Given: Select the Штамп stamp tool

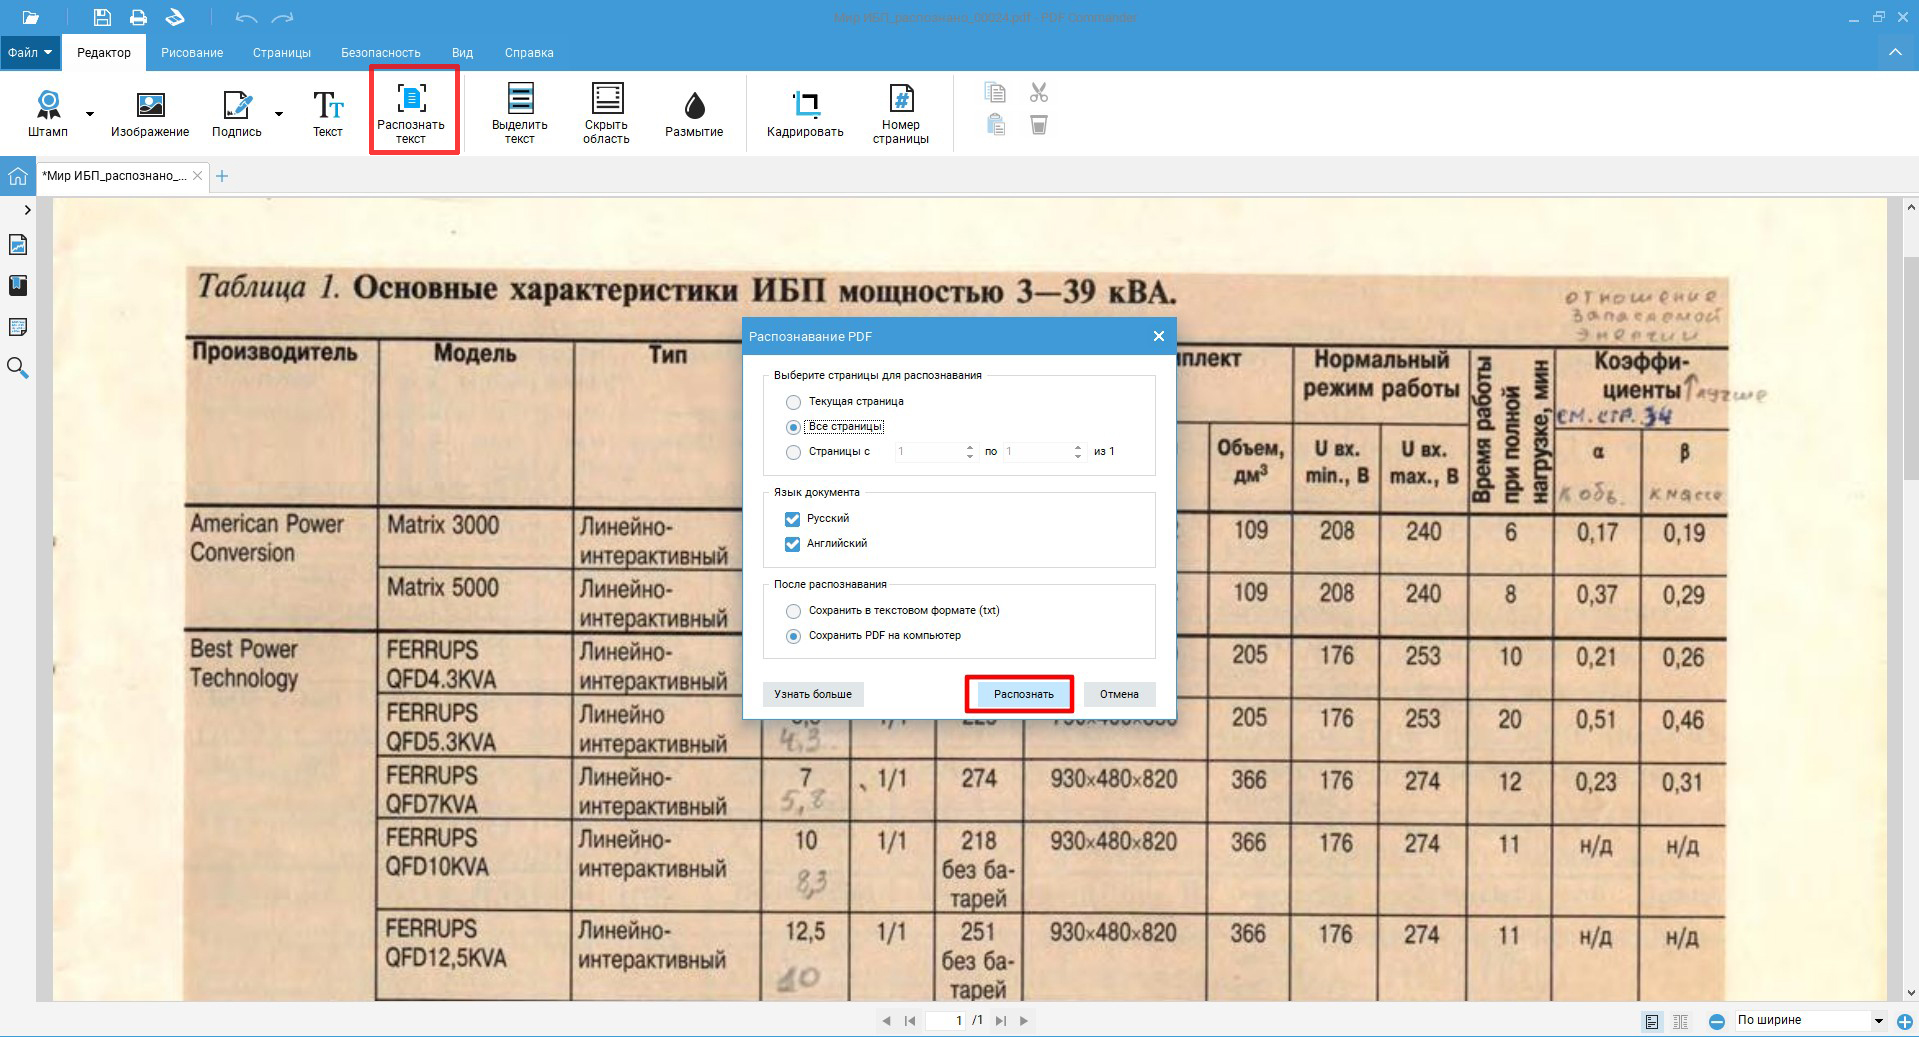Looking at the screenshot, I should coord(48,113).
